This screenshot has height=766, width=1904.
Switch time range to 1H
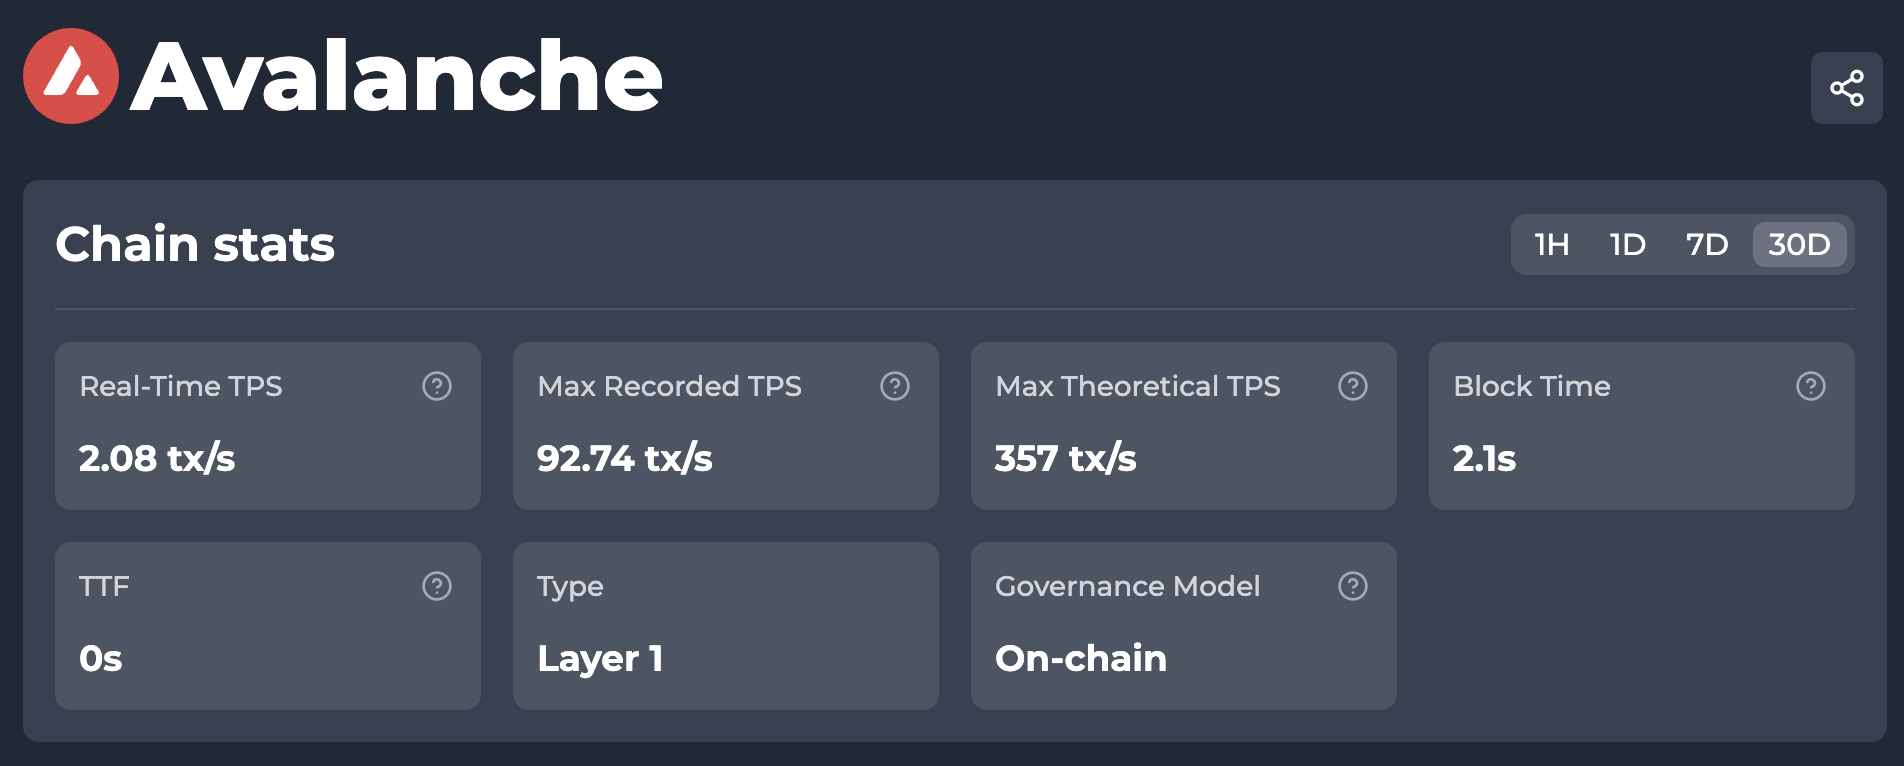(x=1552, y=245)
